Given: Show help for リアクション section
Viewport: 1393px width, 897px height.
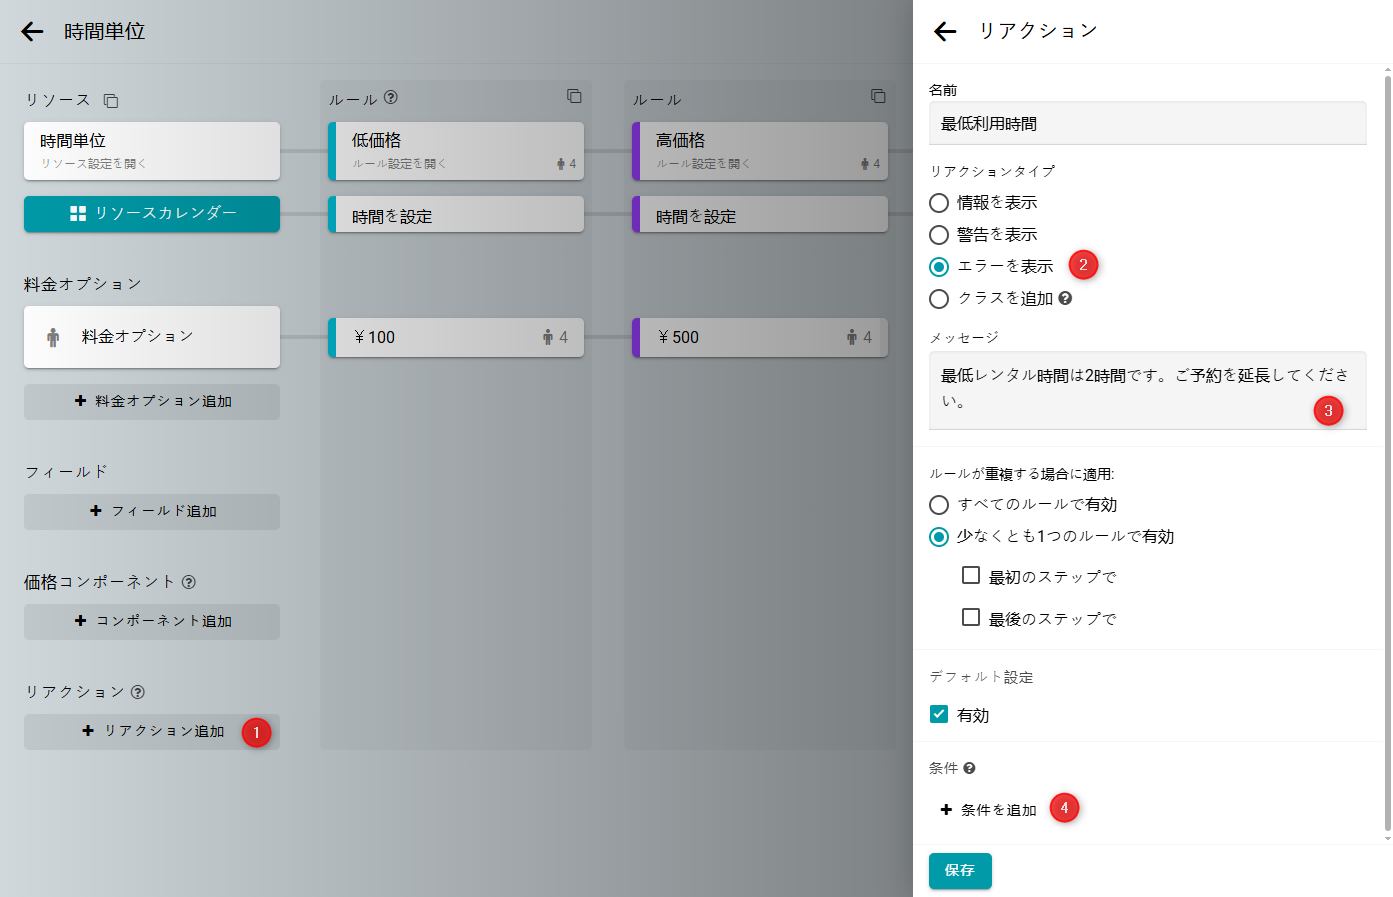Looking at the screenshot, I should 138,692.
